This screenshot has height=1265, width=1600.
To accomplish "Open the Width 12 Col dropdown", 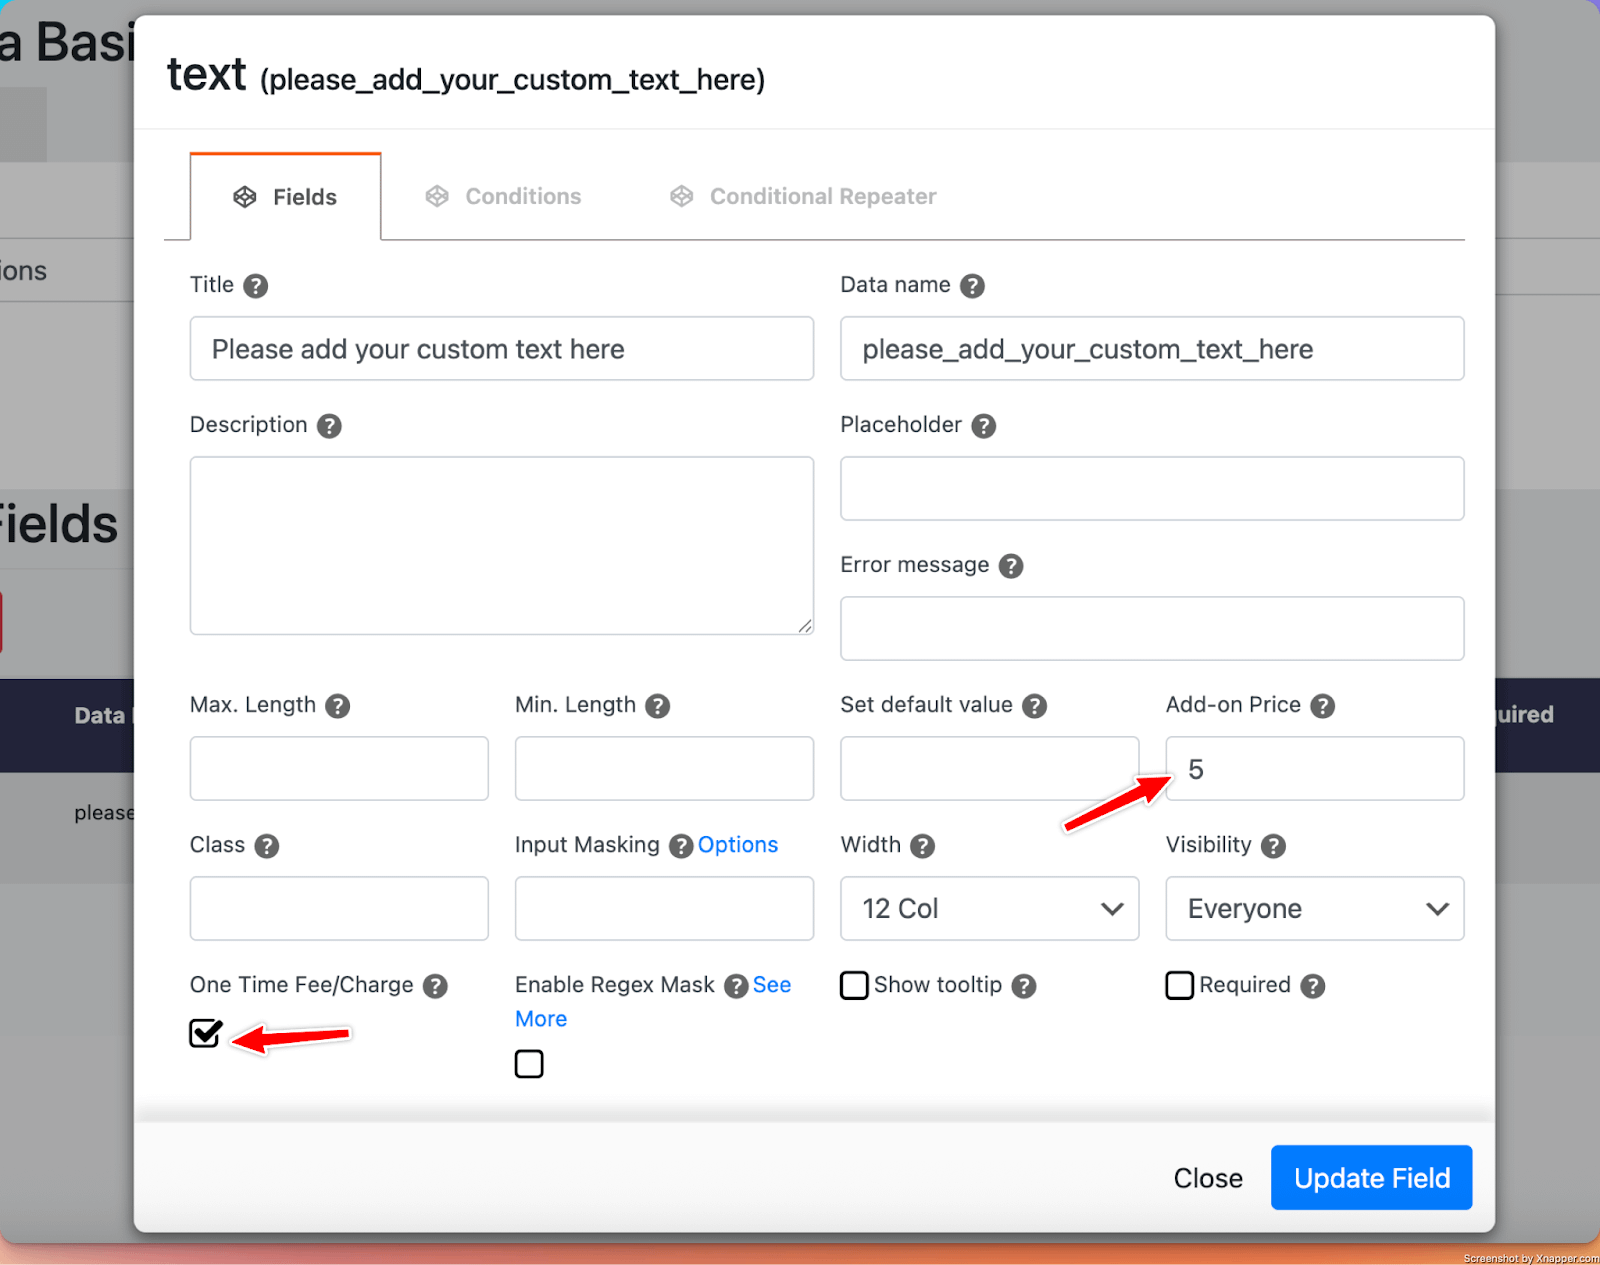I will pyautogui.click(x=989, y=908).
